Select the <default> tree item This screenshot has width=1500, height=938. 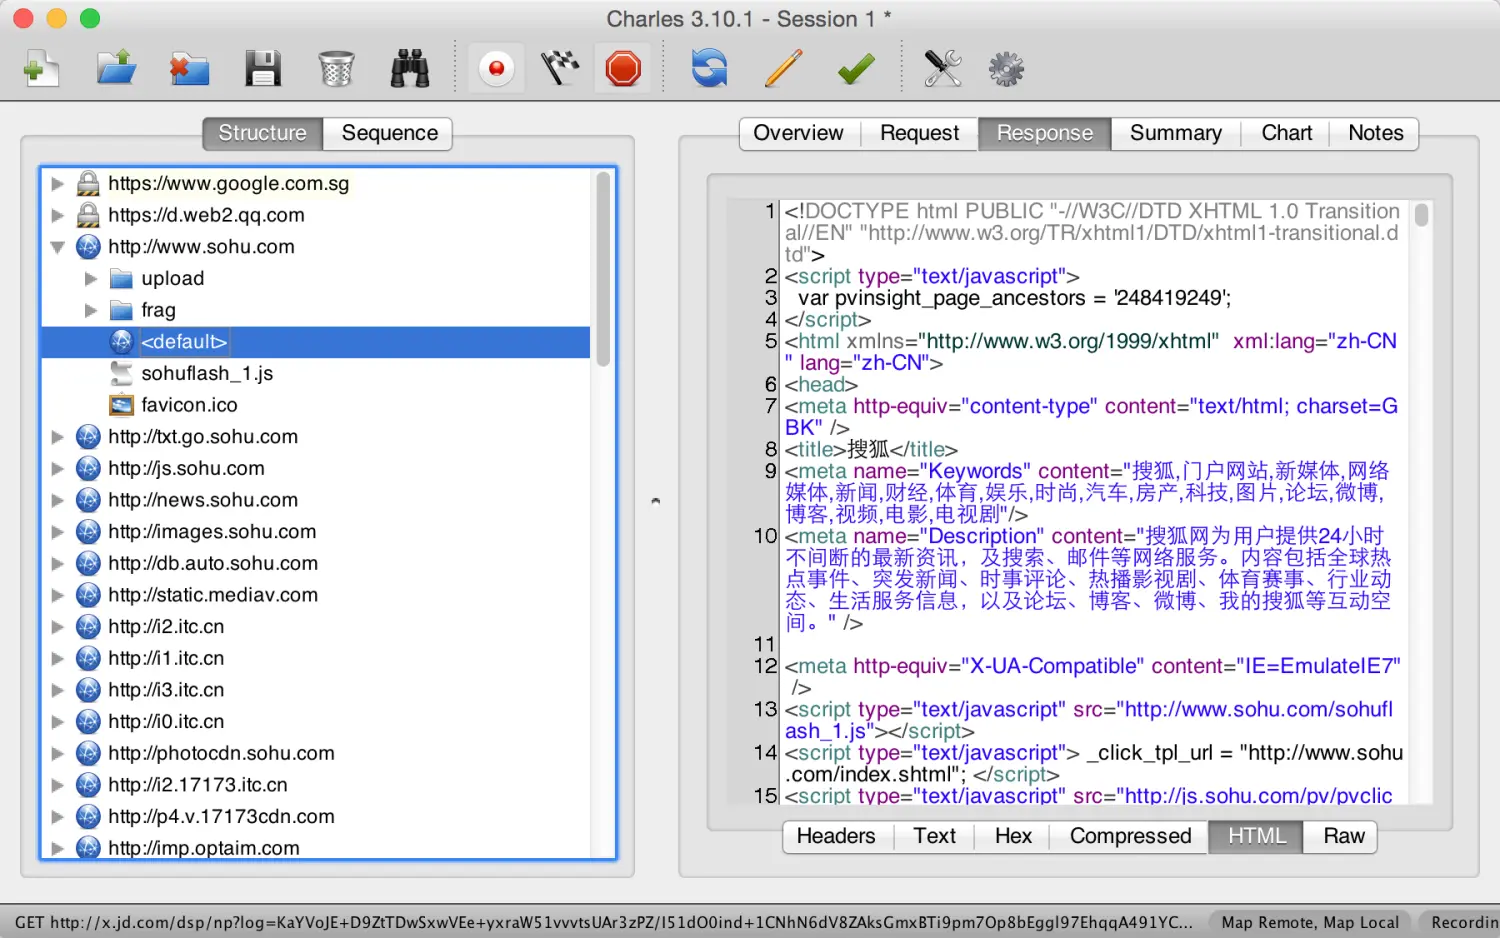[316, 342]
